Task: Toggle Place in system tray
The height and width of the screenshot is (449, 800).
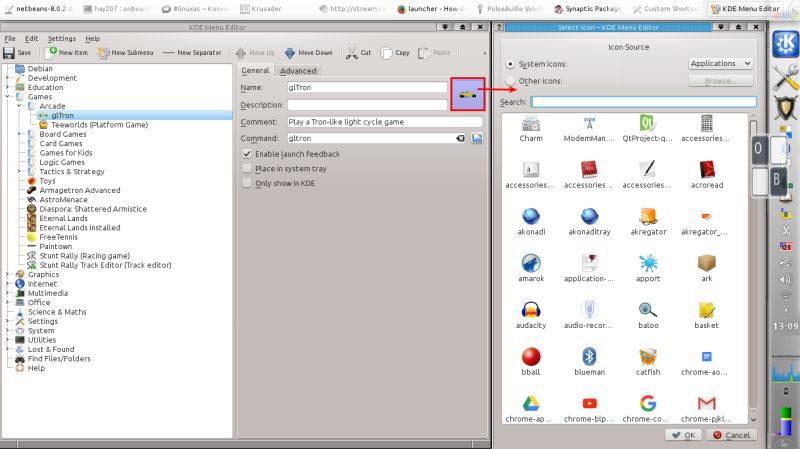Action: (247, 168)
